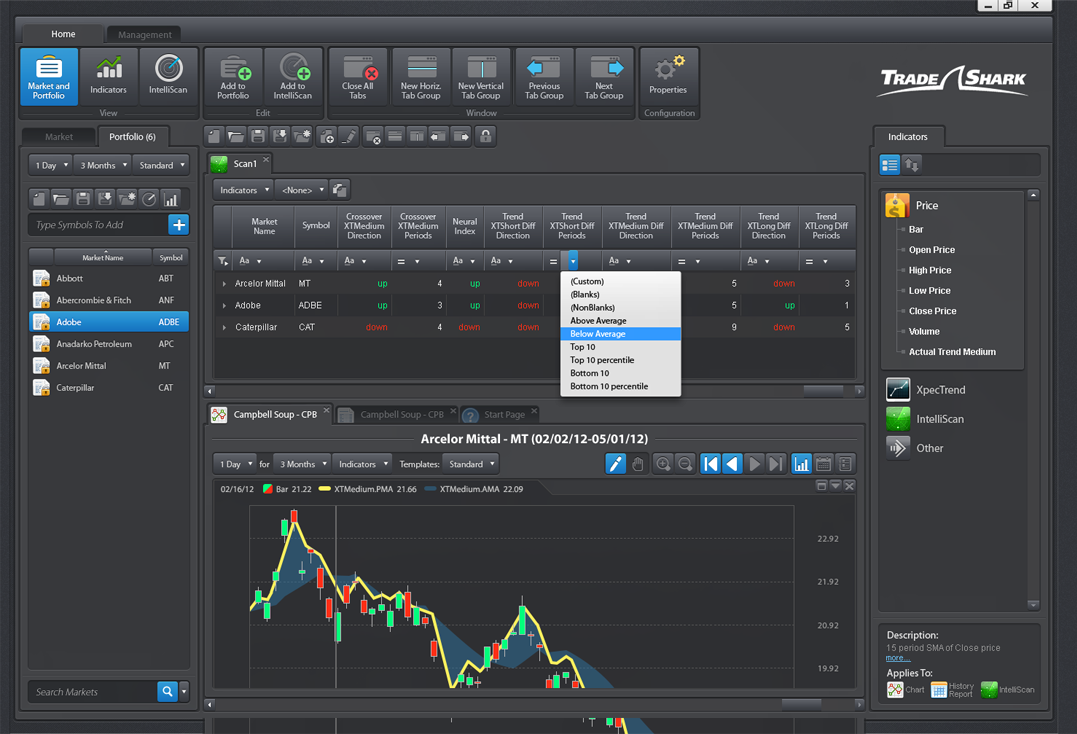
Task: Click the Bar legend swatch in the chart header
Action: [268, 489]
